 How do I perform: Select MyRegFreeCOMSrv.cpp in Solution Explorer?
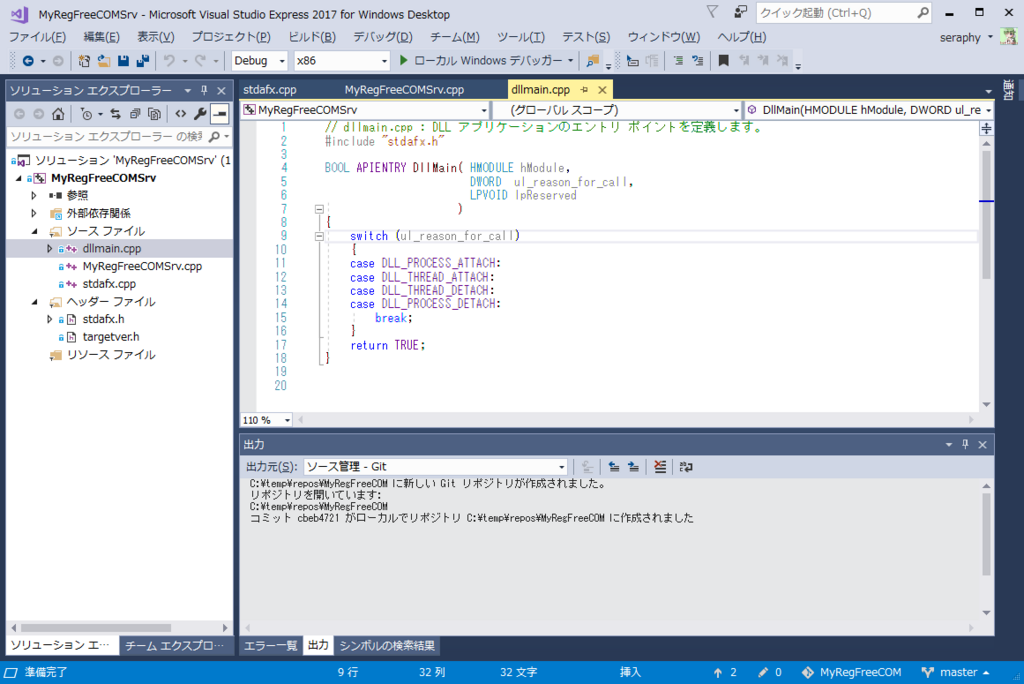pos(142,267)
